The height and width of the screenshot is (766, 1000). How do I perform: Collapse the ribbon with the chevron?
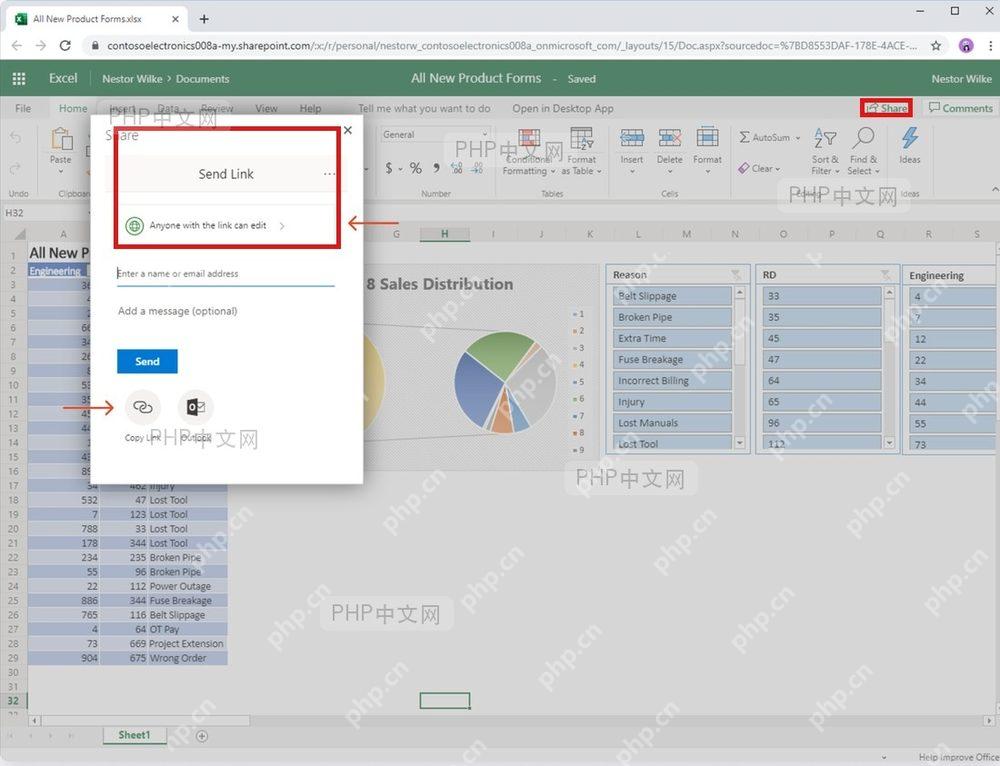994,189
